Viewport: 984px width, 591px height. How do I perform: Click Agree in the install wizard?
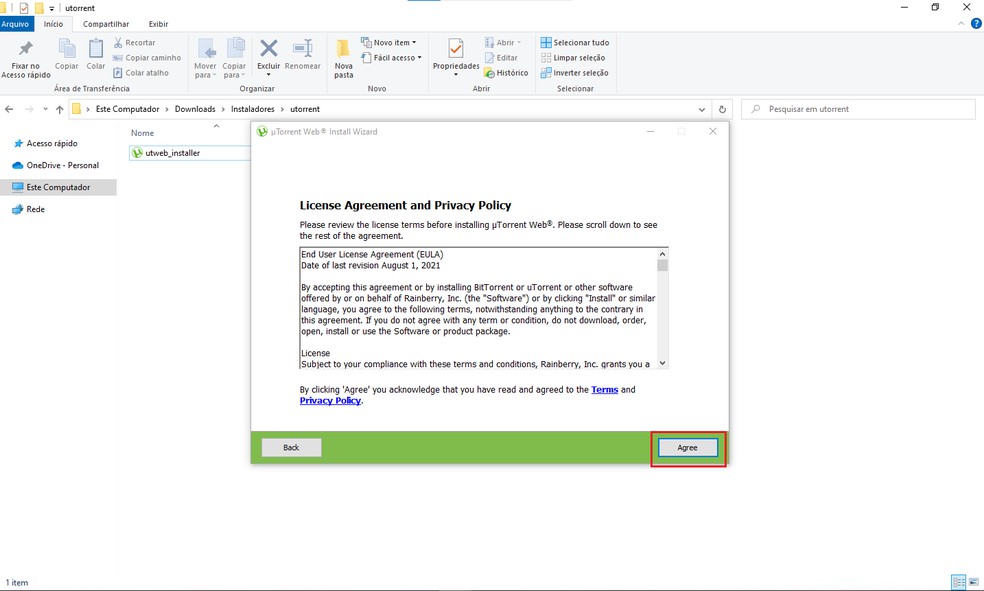coord(687,448)
